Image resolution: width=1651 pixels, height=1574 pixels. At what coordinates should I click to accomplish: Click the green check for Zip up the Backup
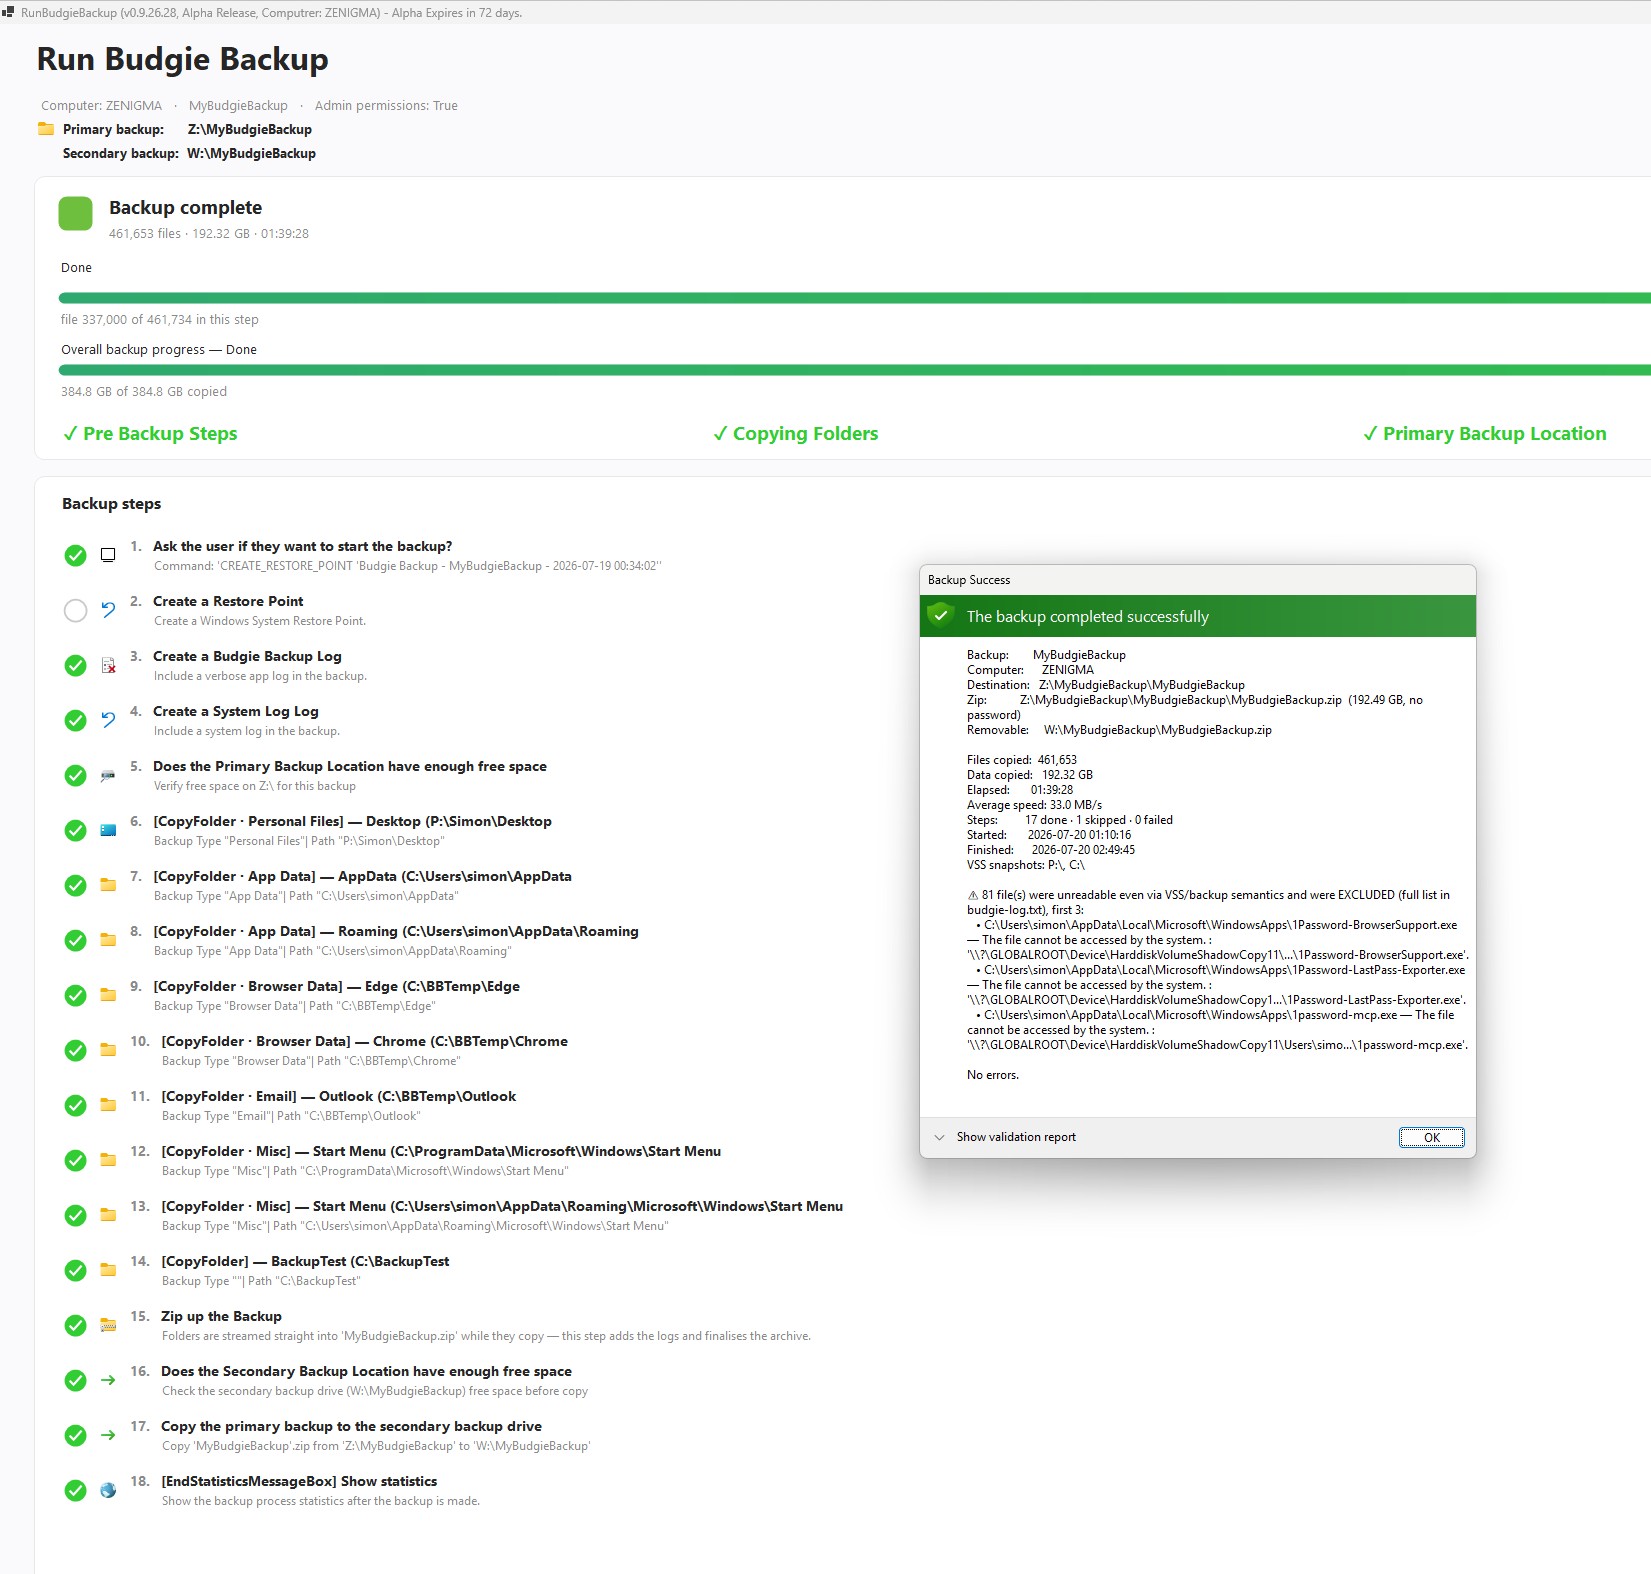coord(75,1325)
